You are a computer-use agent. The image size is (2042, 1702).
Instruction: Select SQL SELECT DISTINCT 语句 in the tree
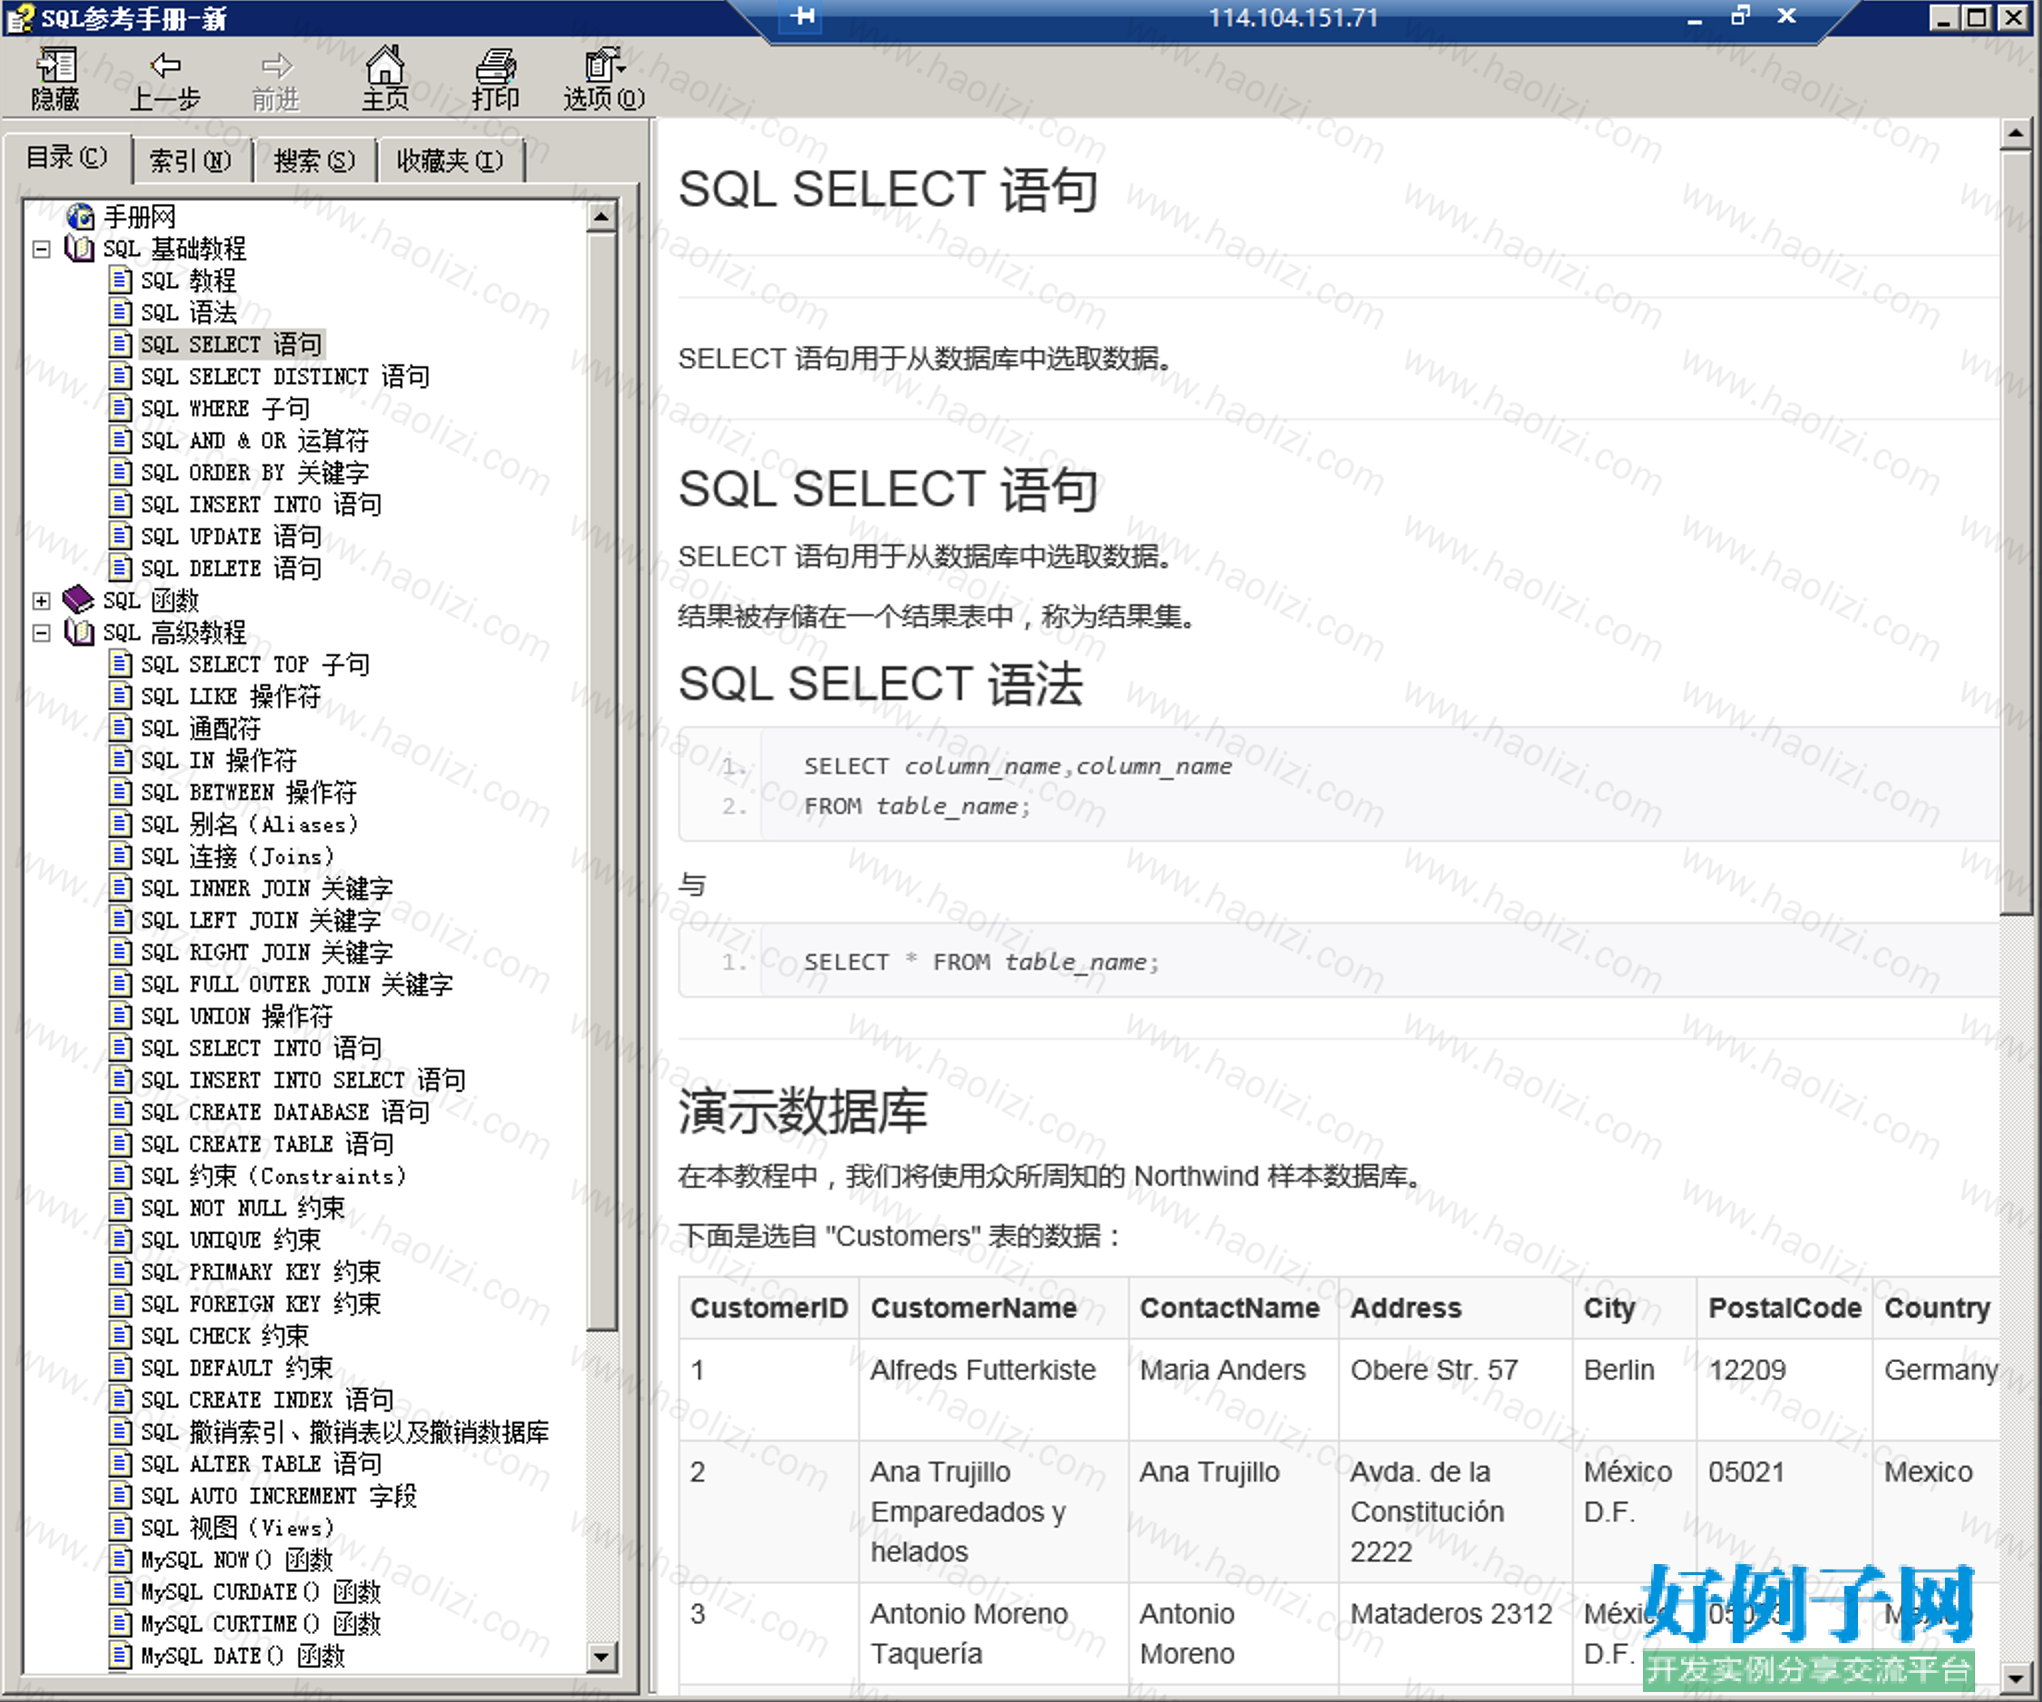285,377
